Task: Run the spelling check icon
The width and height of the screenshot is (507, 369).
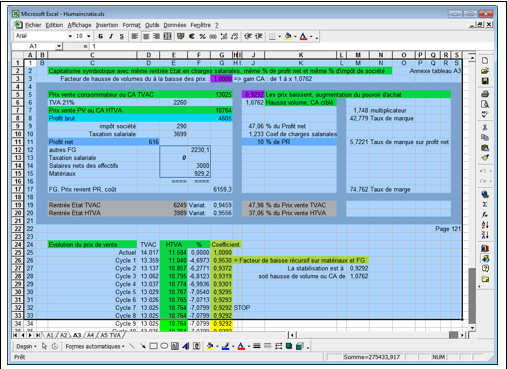Action: [485, 115]
